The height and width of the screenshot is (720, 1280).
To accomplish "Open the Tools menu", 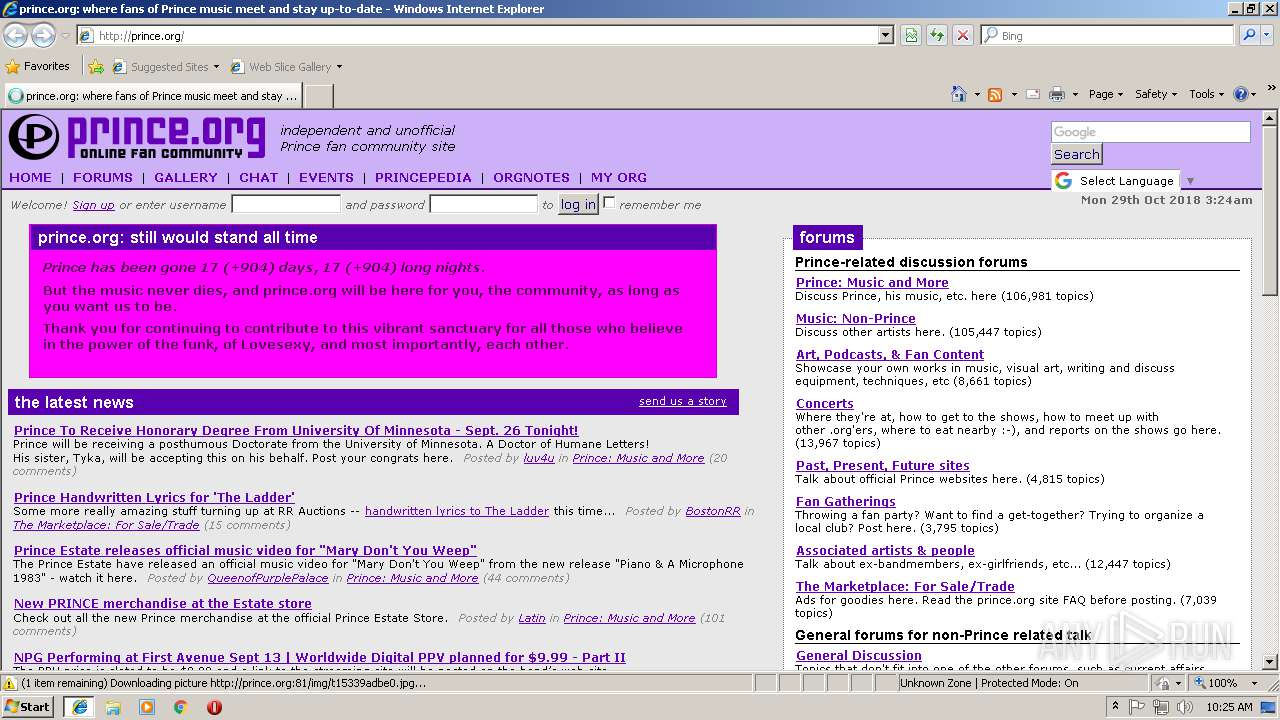I will pos(1206,94).
